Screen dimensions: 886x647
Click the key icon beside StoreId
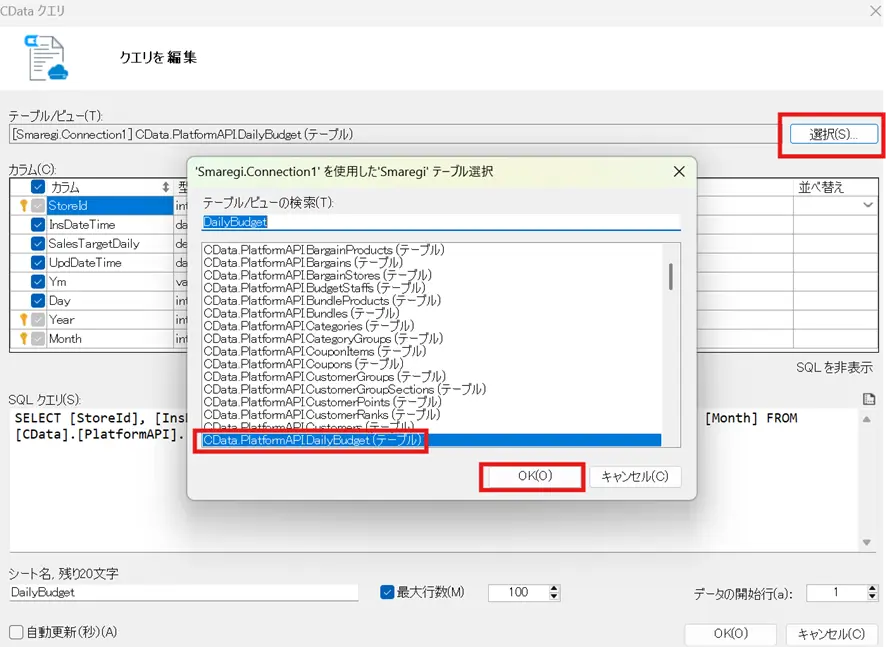coord(26,206)
